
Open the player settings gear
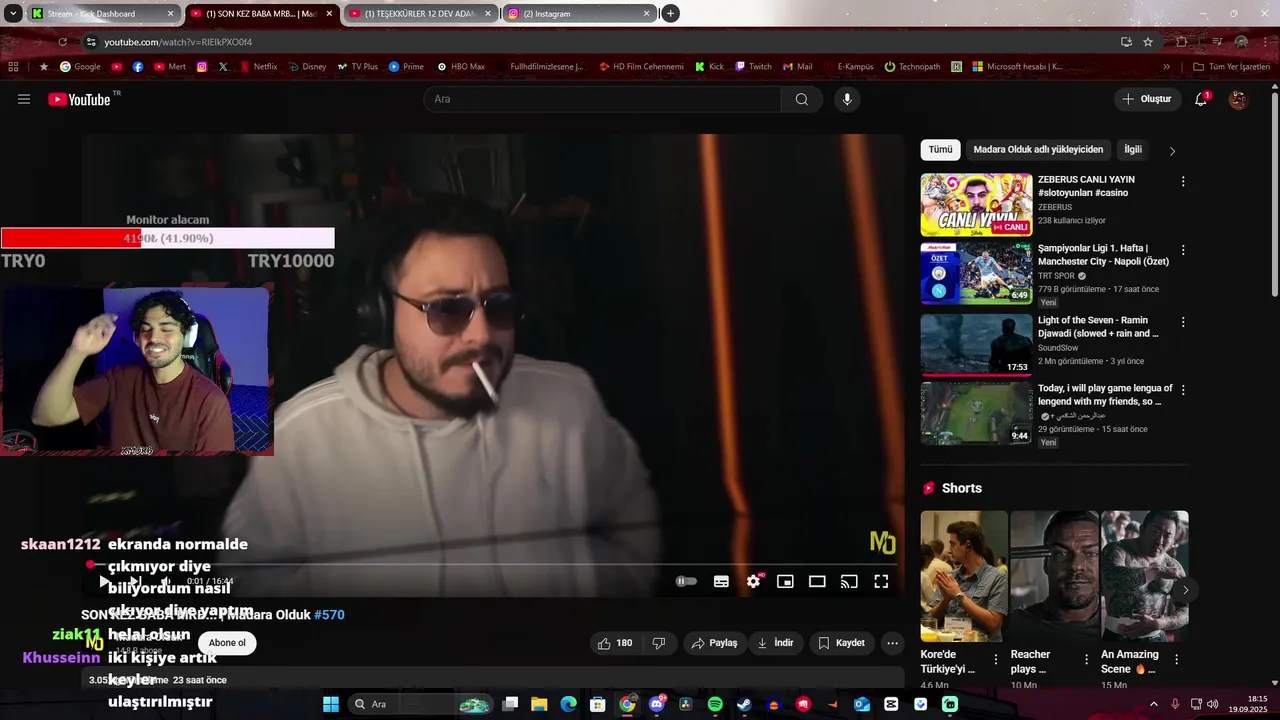(753, 581)
